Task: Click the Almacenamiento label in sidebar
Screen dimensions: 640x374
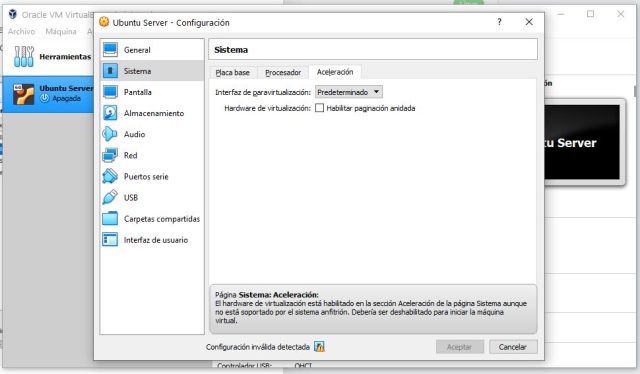Action: (x=154, y=114)
